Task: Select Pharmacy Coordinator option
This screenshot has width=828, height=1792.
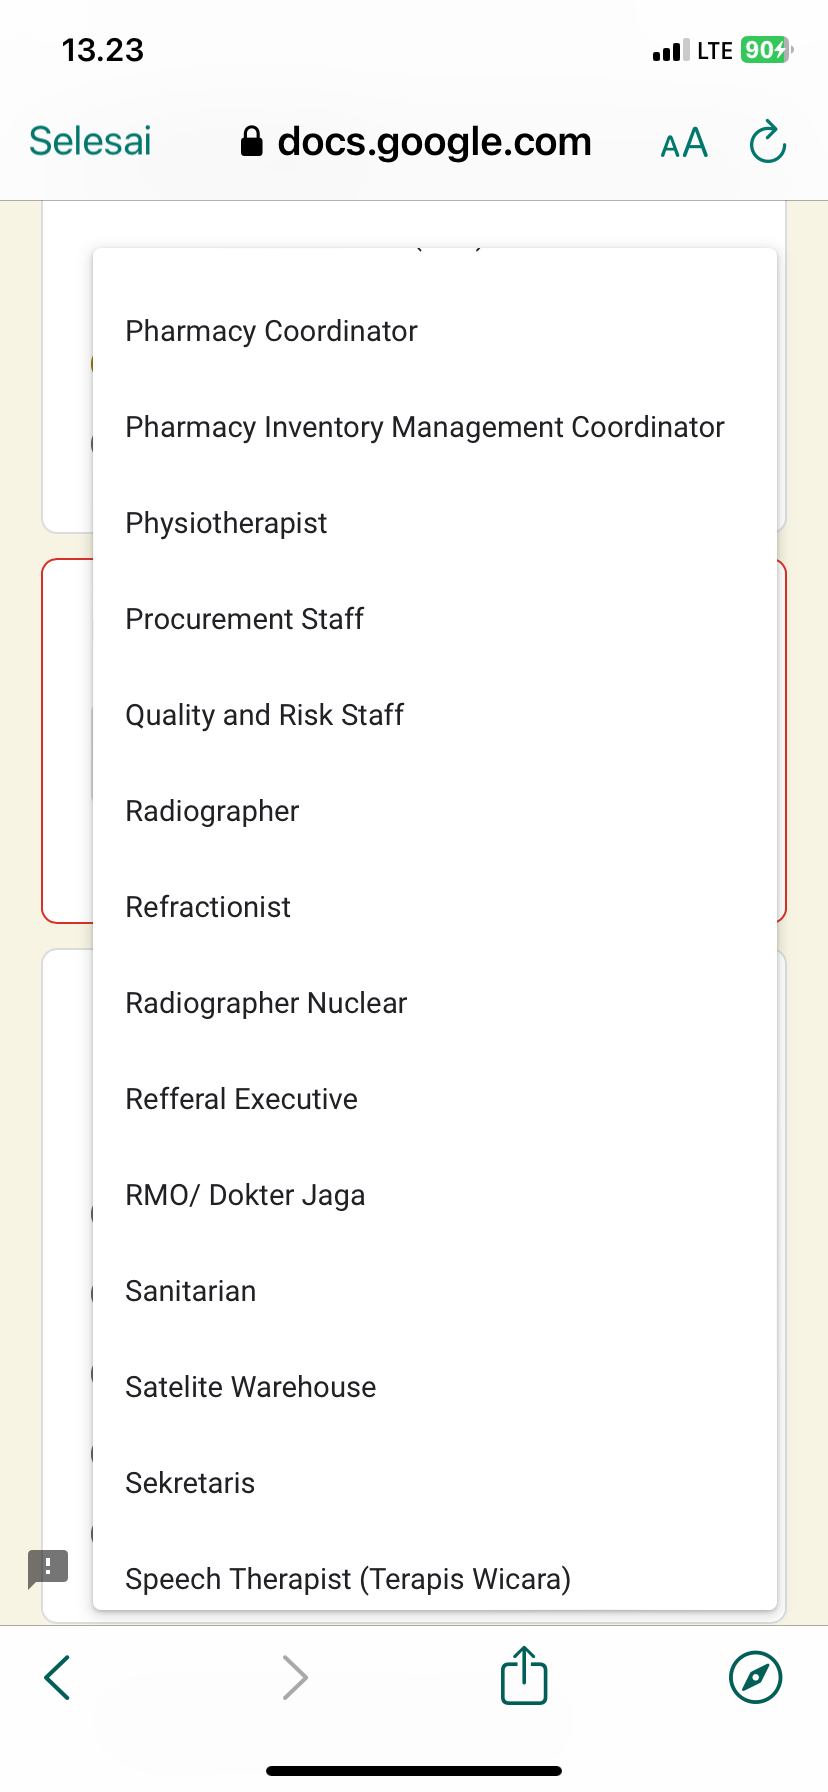Action: tap(272, 331)
